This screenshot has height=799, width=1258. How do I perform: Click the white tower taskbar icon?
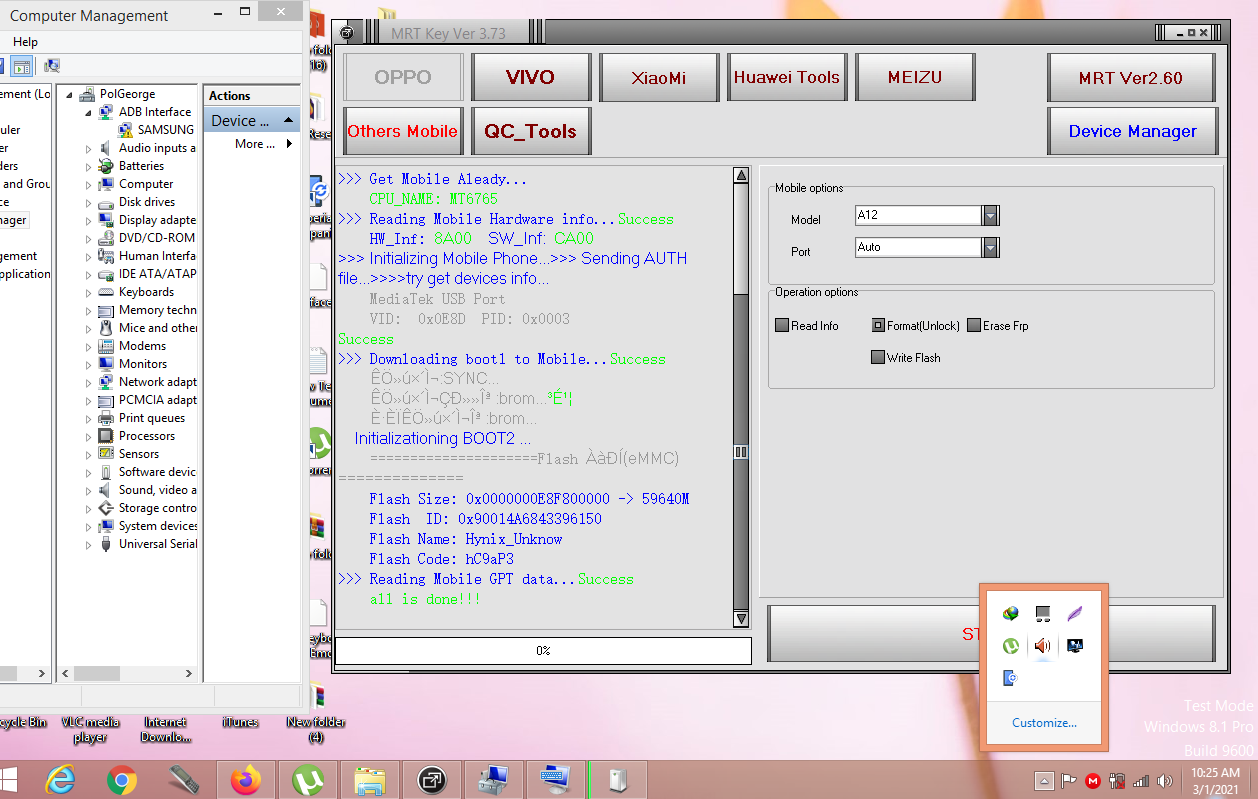click(x=618, y=779)
